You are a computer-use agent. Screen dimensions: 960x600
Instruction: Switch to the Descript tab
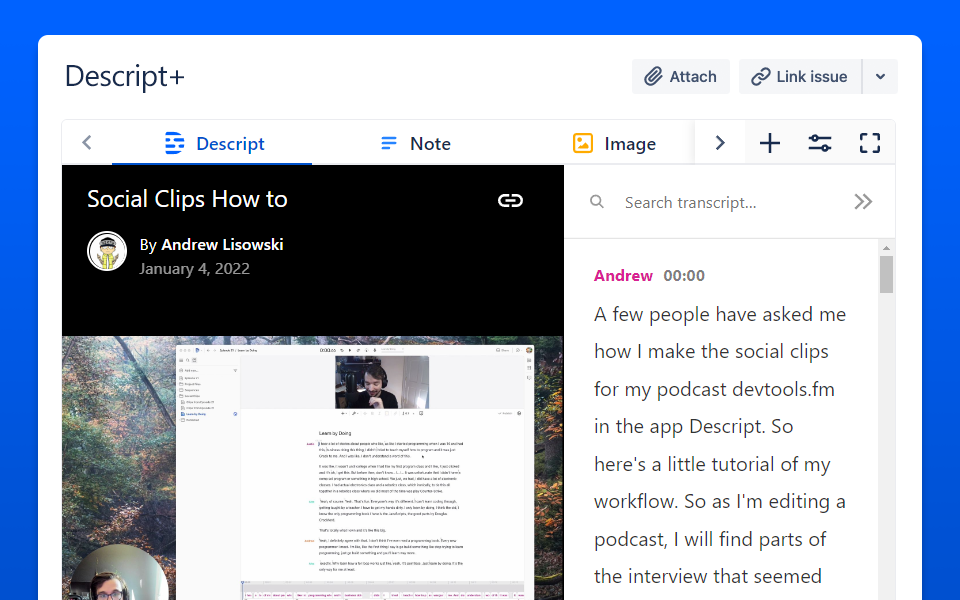(x=213, y=143)
